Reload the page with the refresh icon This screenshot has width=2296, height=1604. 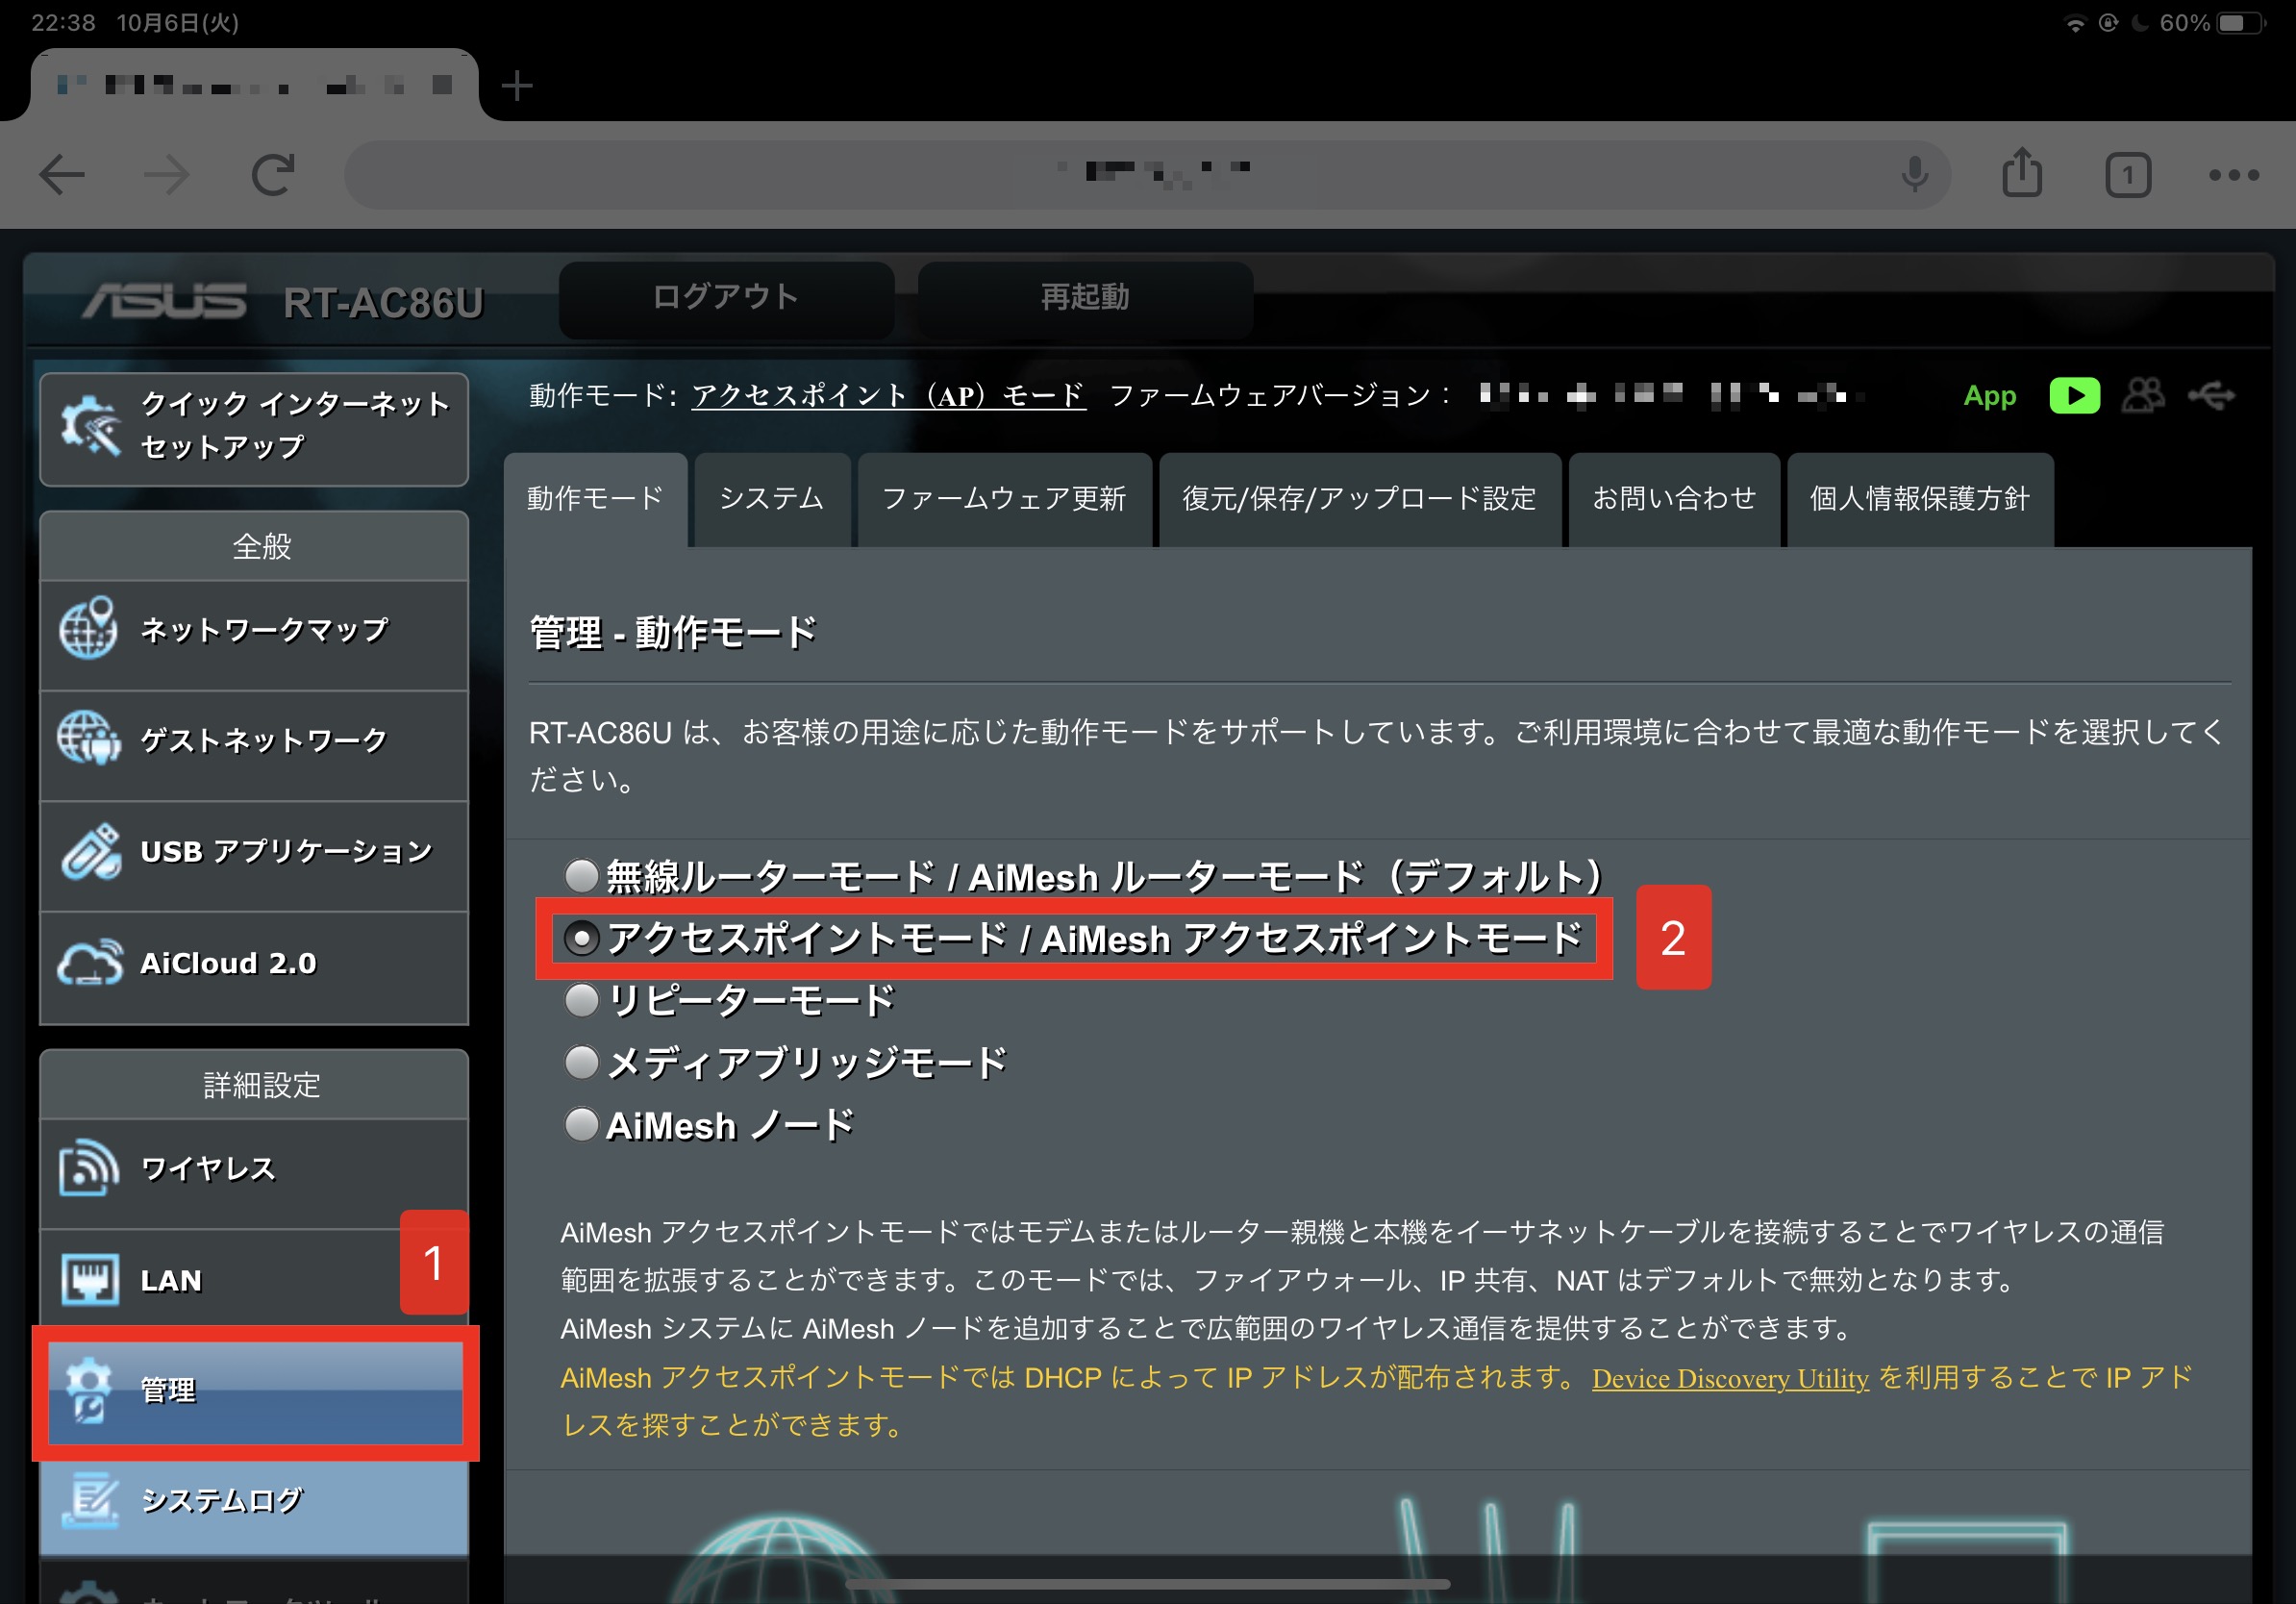273,175
